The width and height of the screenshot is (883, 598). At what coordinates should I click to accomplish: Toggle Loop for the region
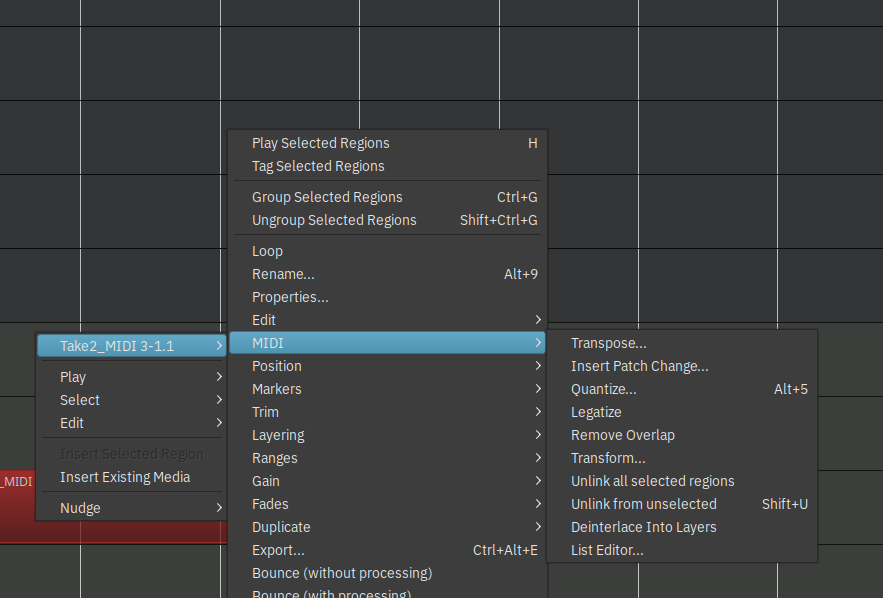click(x=267, y=251)
